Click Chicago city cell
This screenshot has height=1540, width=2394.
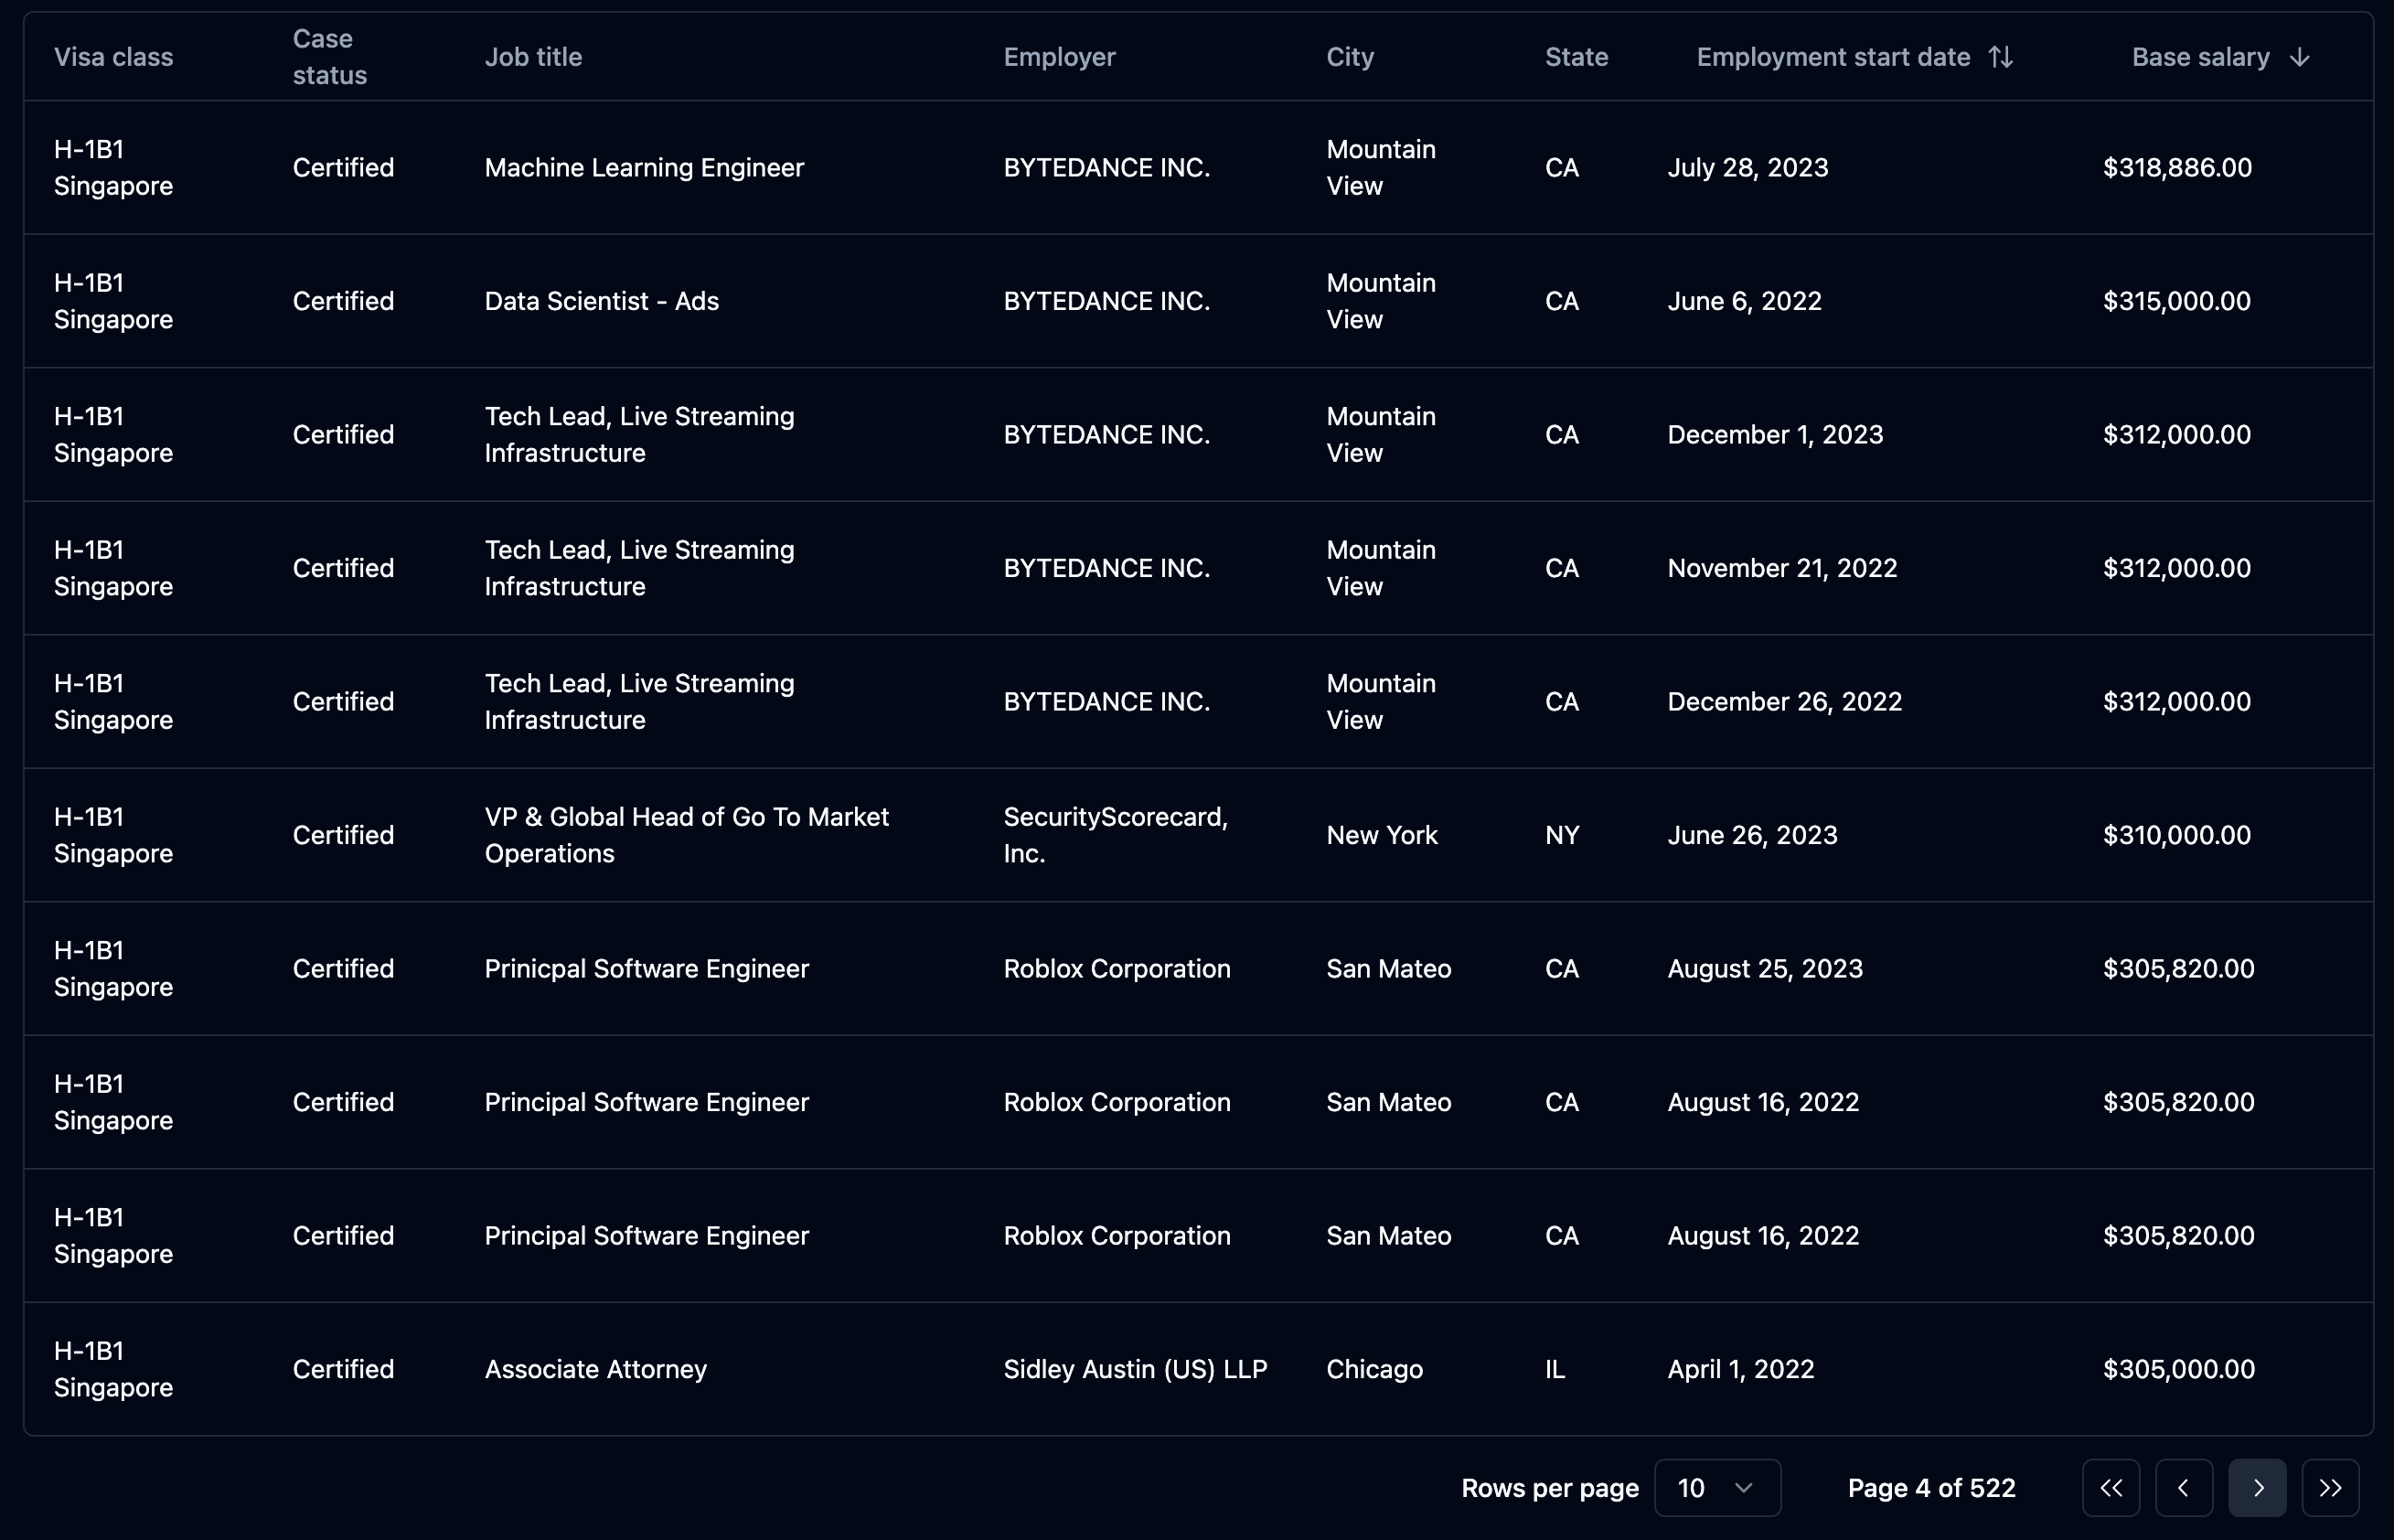[1374, 1369]
